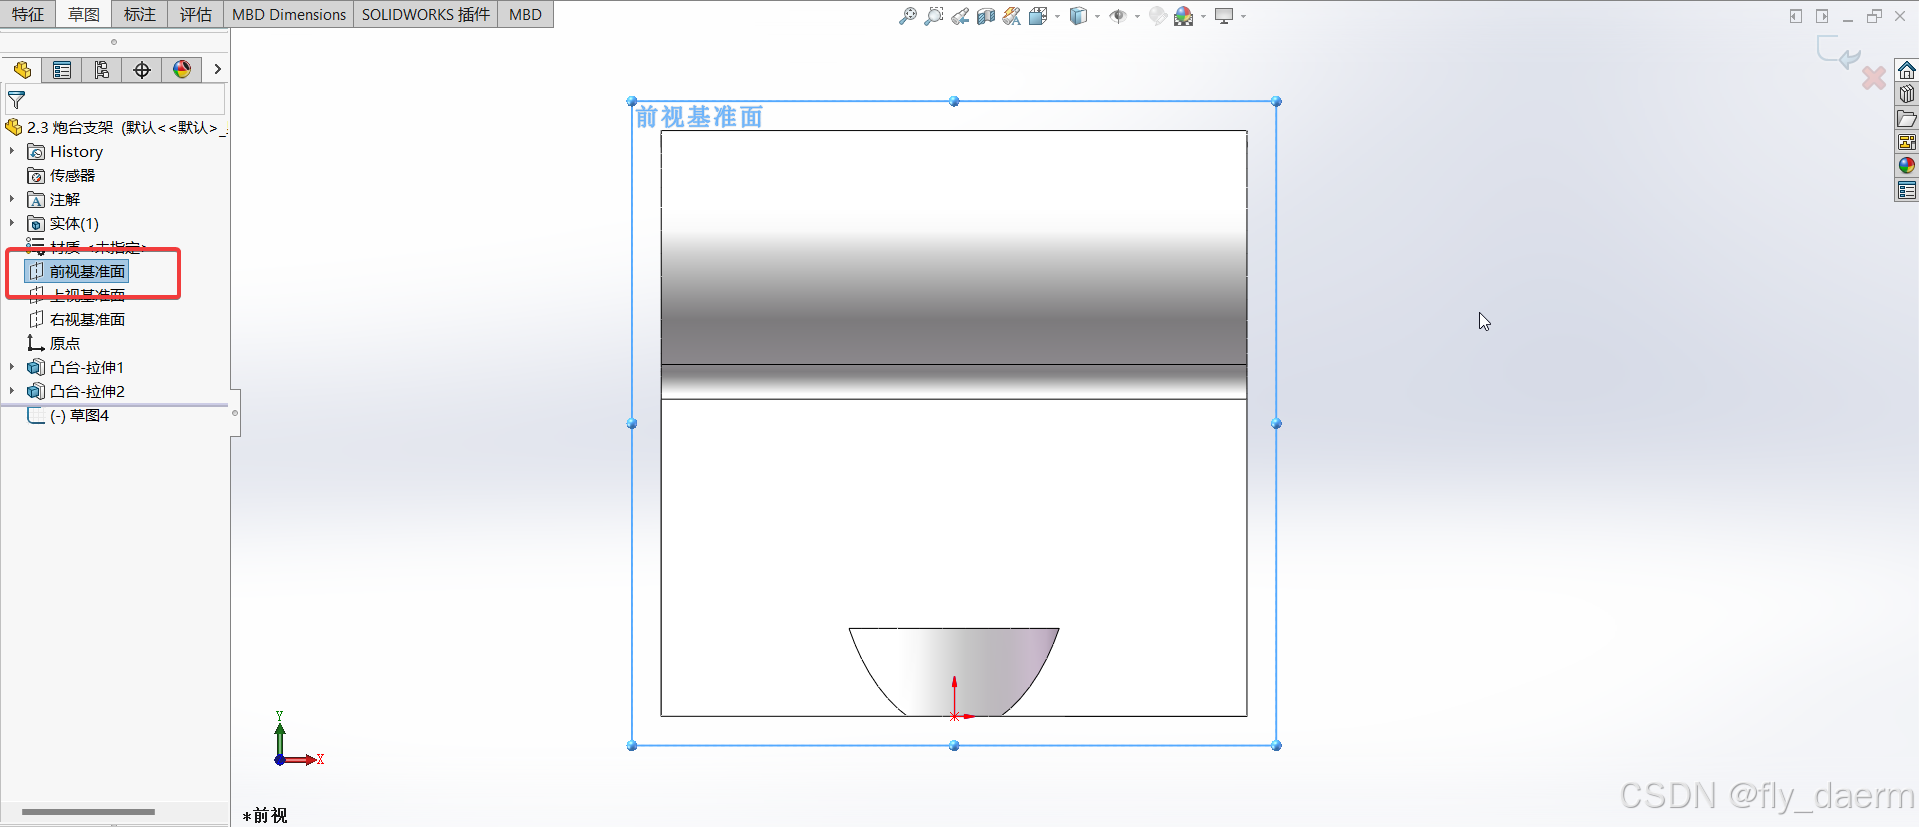This screenshot has width=1919, height=827.
Task: Select the 右视基准面 plane in the tree
Action: click(x=77, y=319)
